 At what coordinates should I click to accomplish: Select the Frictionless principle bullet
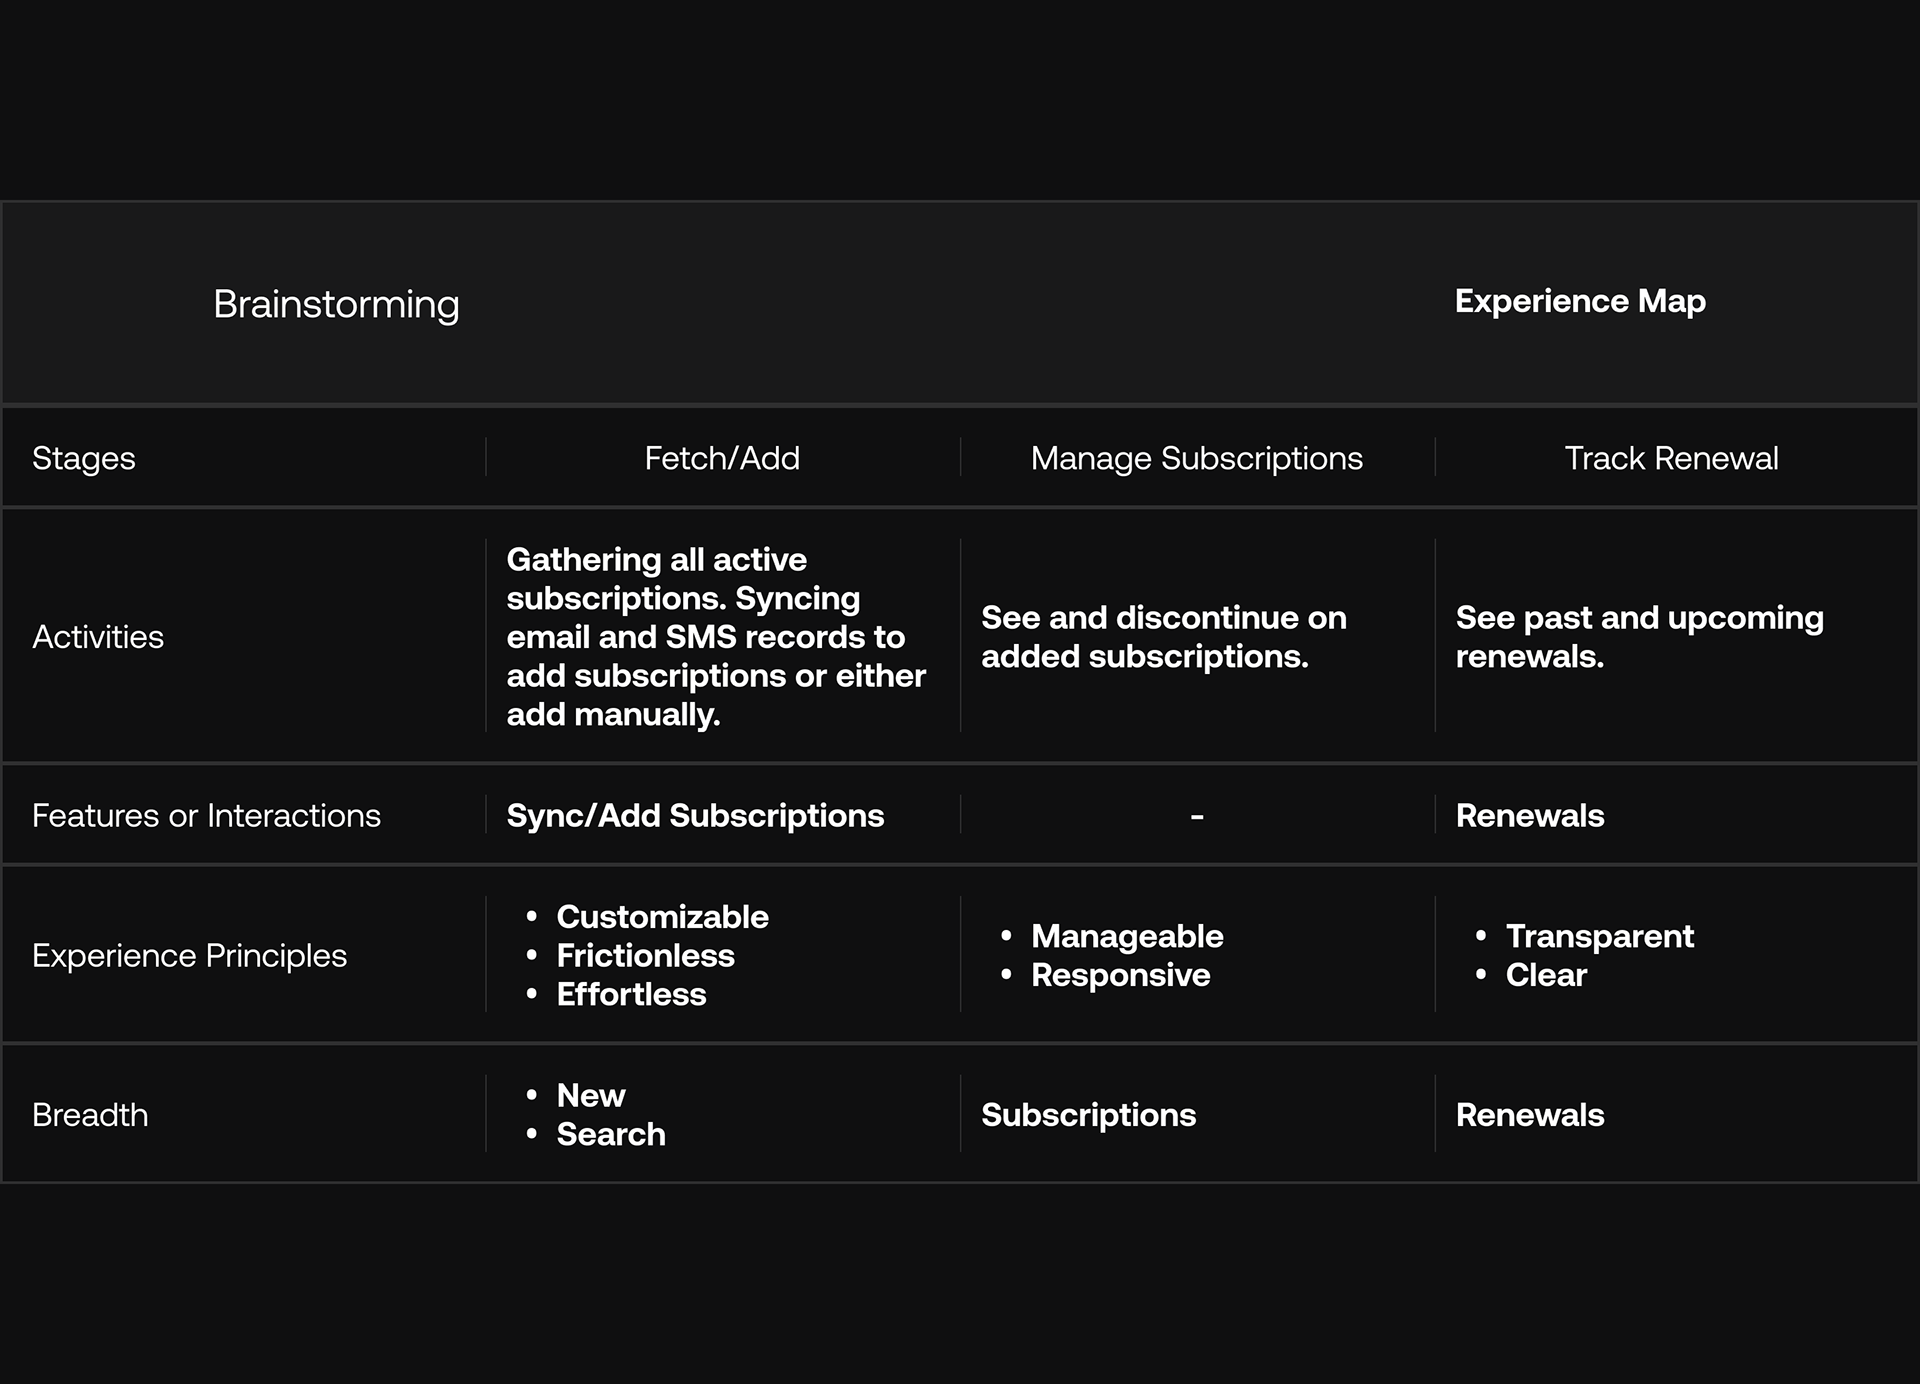coord(645,956)
